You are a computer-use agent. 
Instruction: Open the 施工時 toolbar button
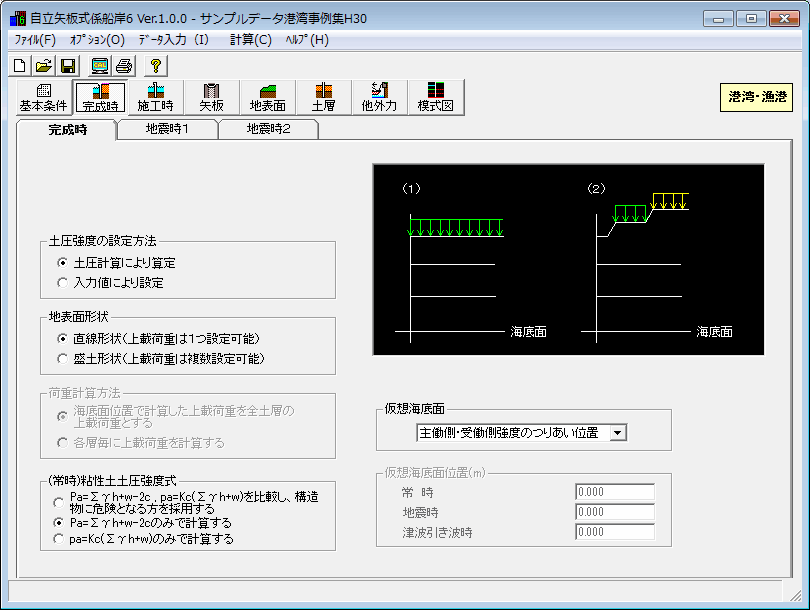[x=155, y=97]
